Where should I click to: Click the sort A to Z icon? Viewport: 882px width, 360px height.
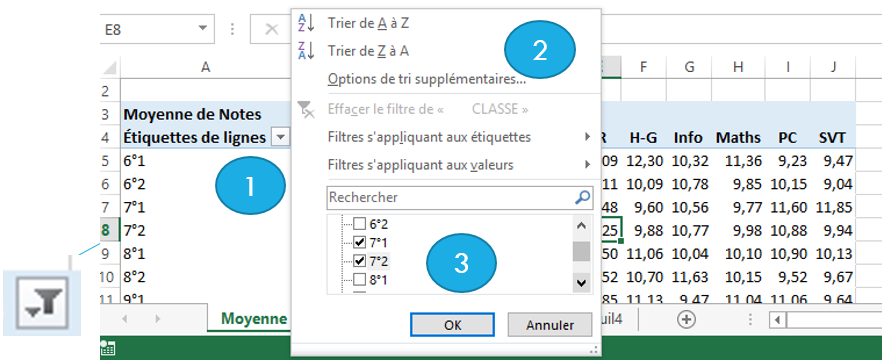tap(306, 24)
